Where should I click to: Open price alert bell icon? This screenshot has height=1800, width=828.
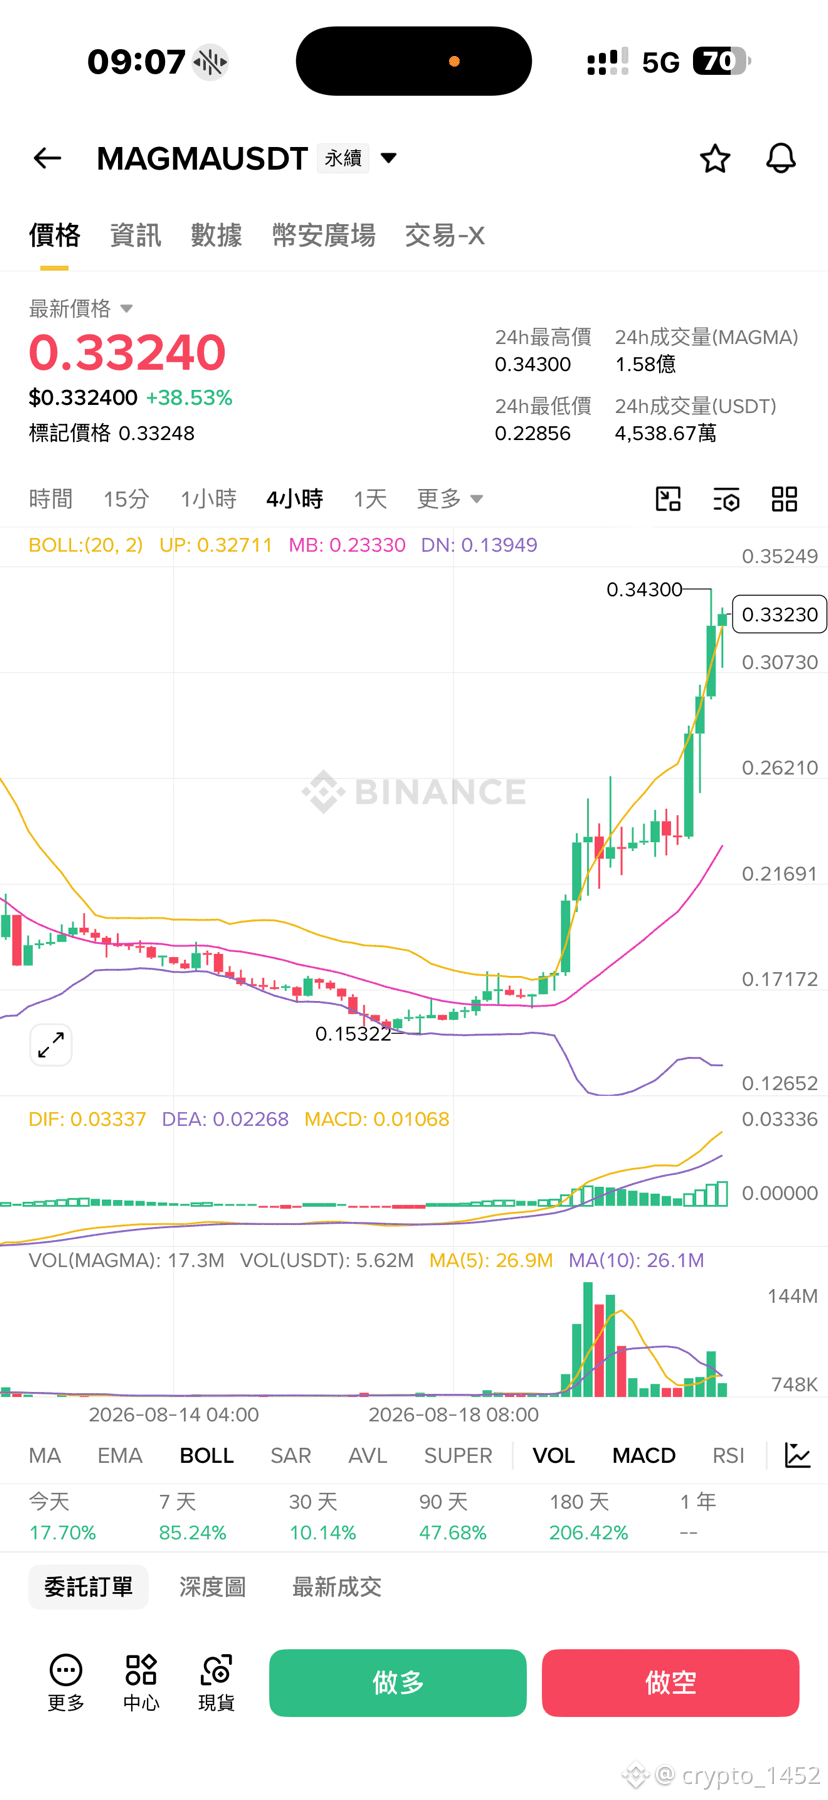coord(781,158)
